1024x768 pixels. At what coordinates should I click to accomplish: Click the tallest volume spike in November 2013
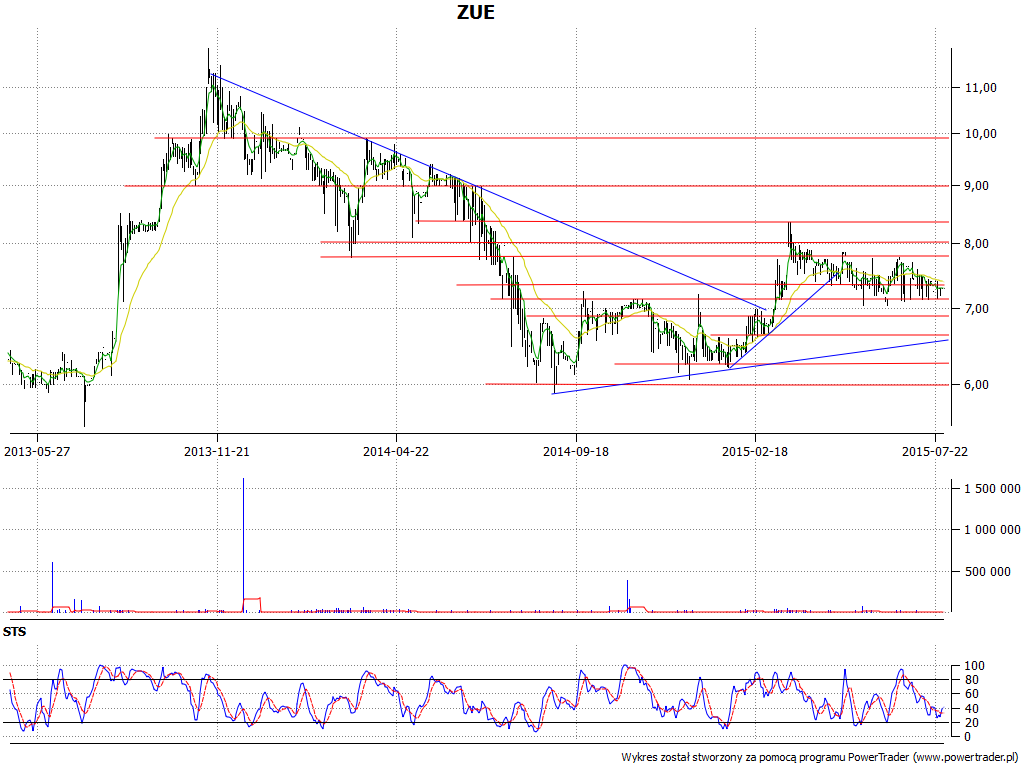point(244,545)
